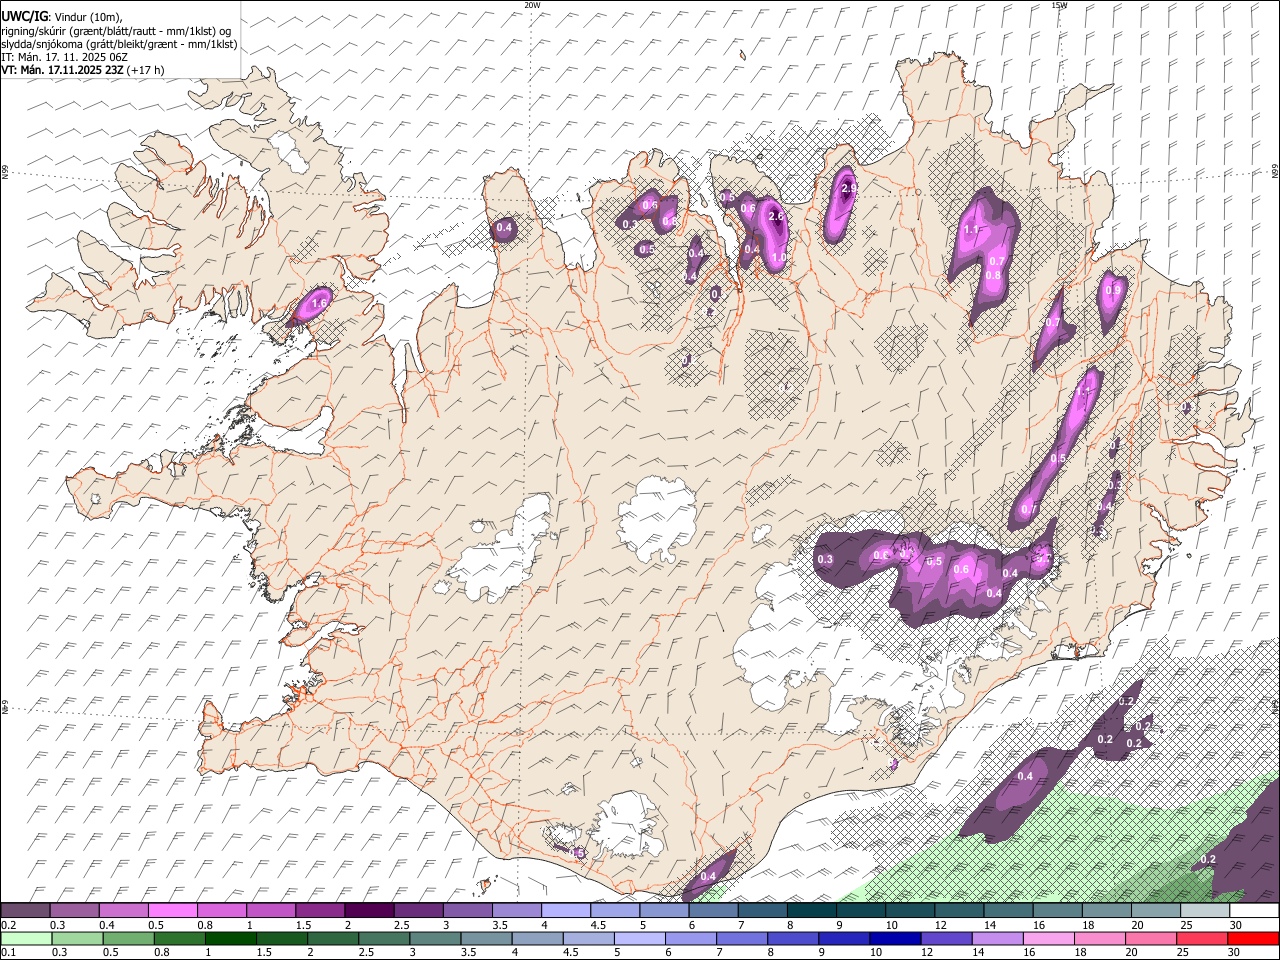Select the crimson 25 swatch in lower legend

click(1203, 938)
